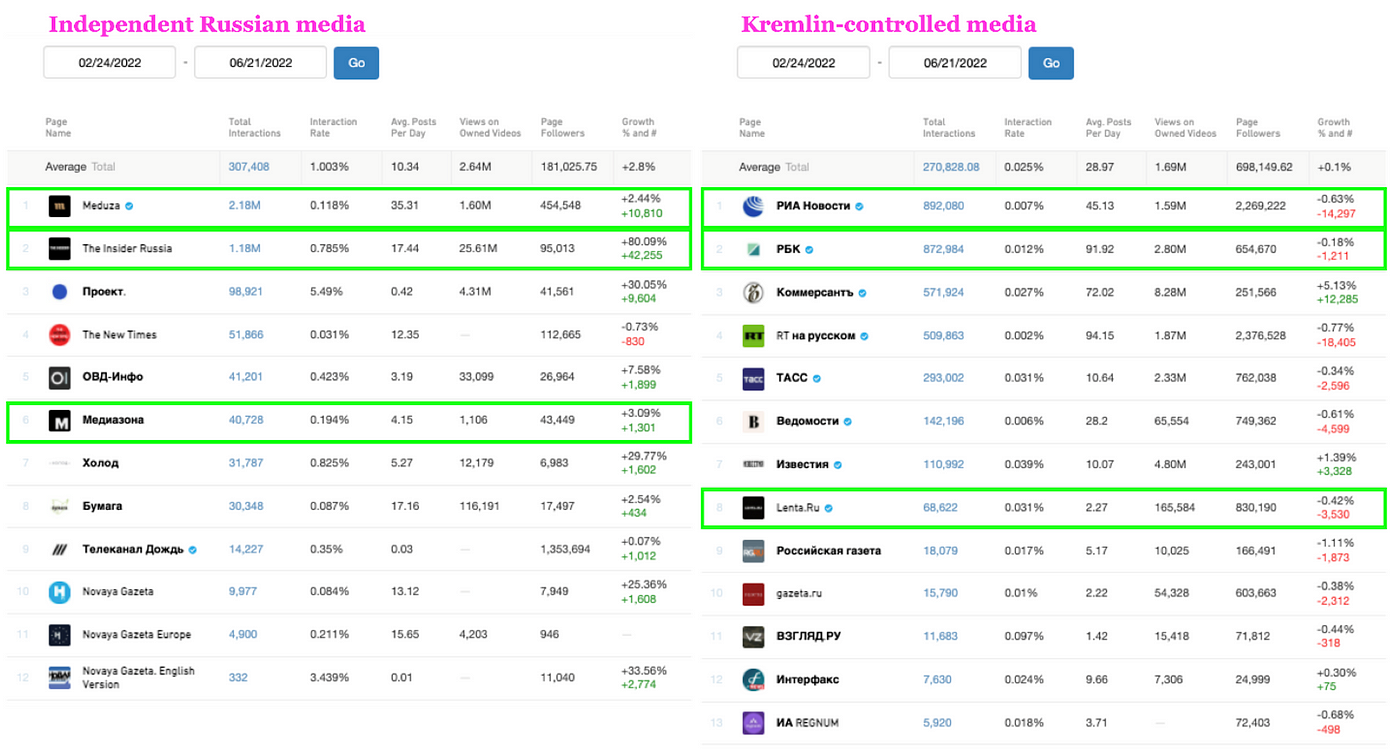Click the 5.49% interaction rate cell
This screenshot has width=1400, height=756.
pos(326,292)
